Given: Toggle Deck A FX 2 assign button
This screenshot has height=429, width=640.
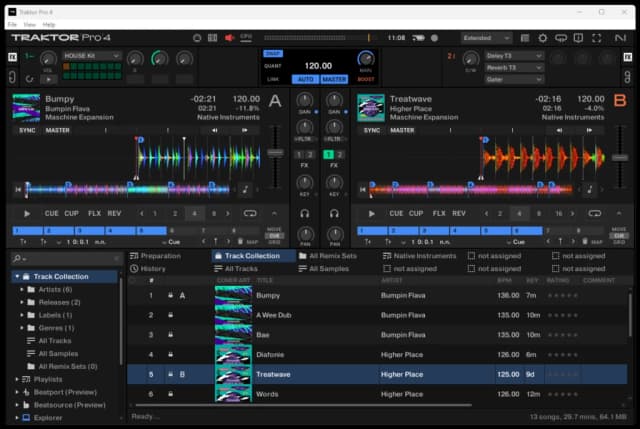Looking at the screenshot, I should click(x=310, y=155).
